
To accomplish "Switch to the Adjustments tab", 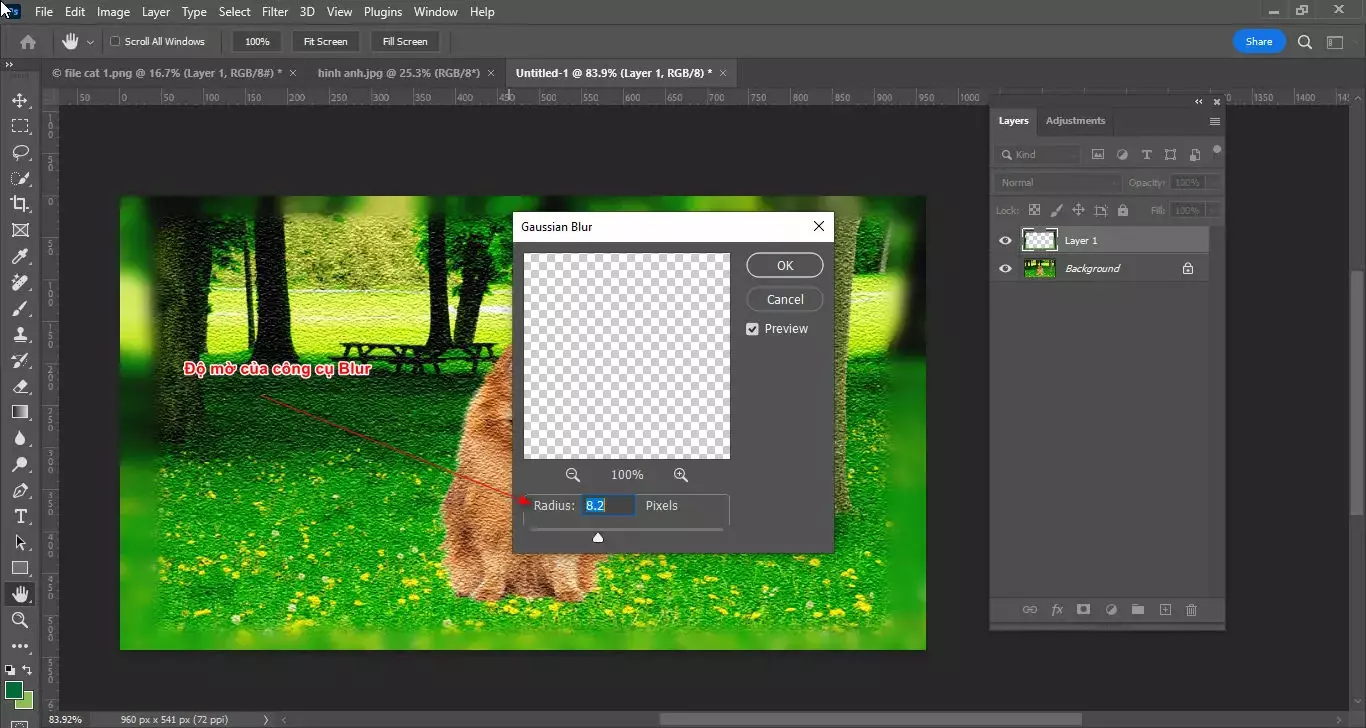I will pos(1075,120).
